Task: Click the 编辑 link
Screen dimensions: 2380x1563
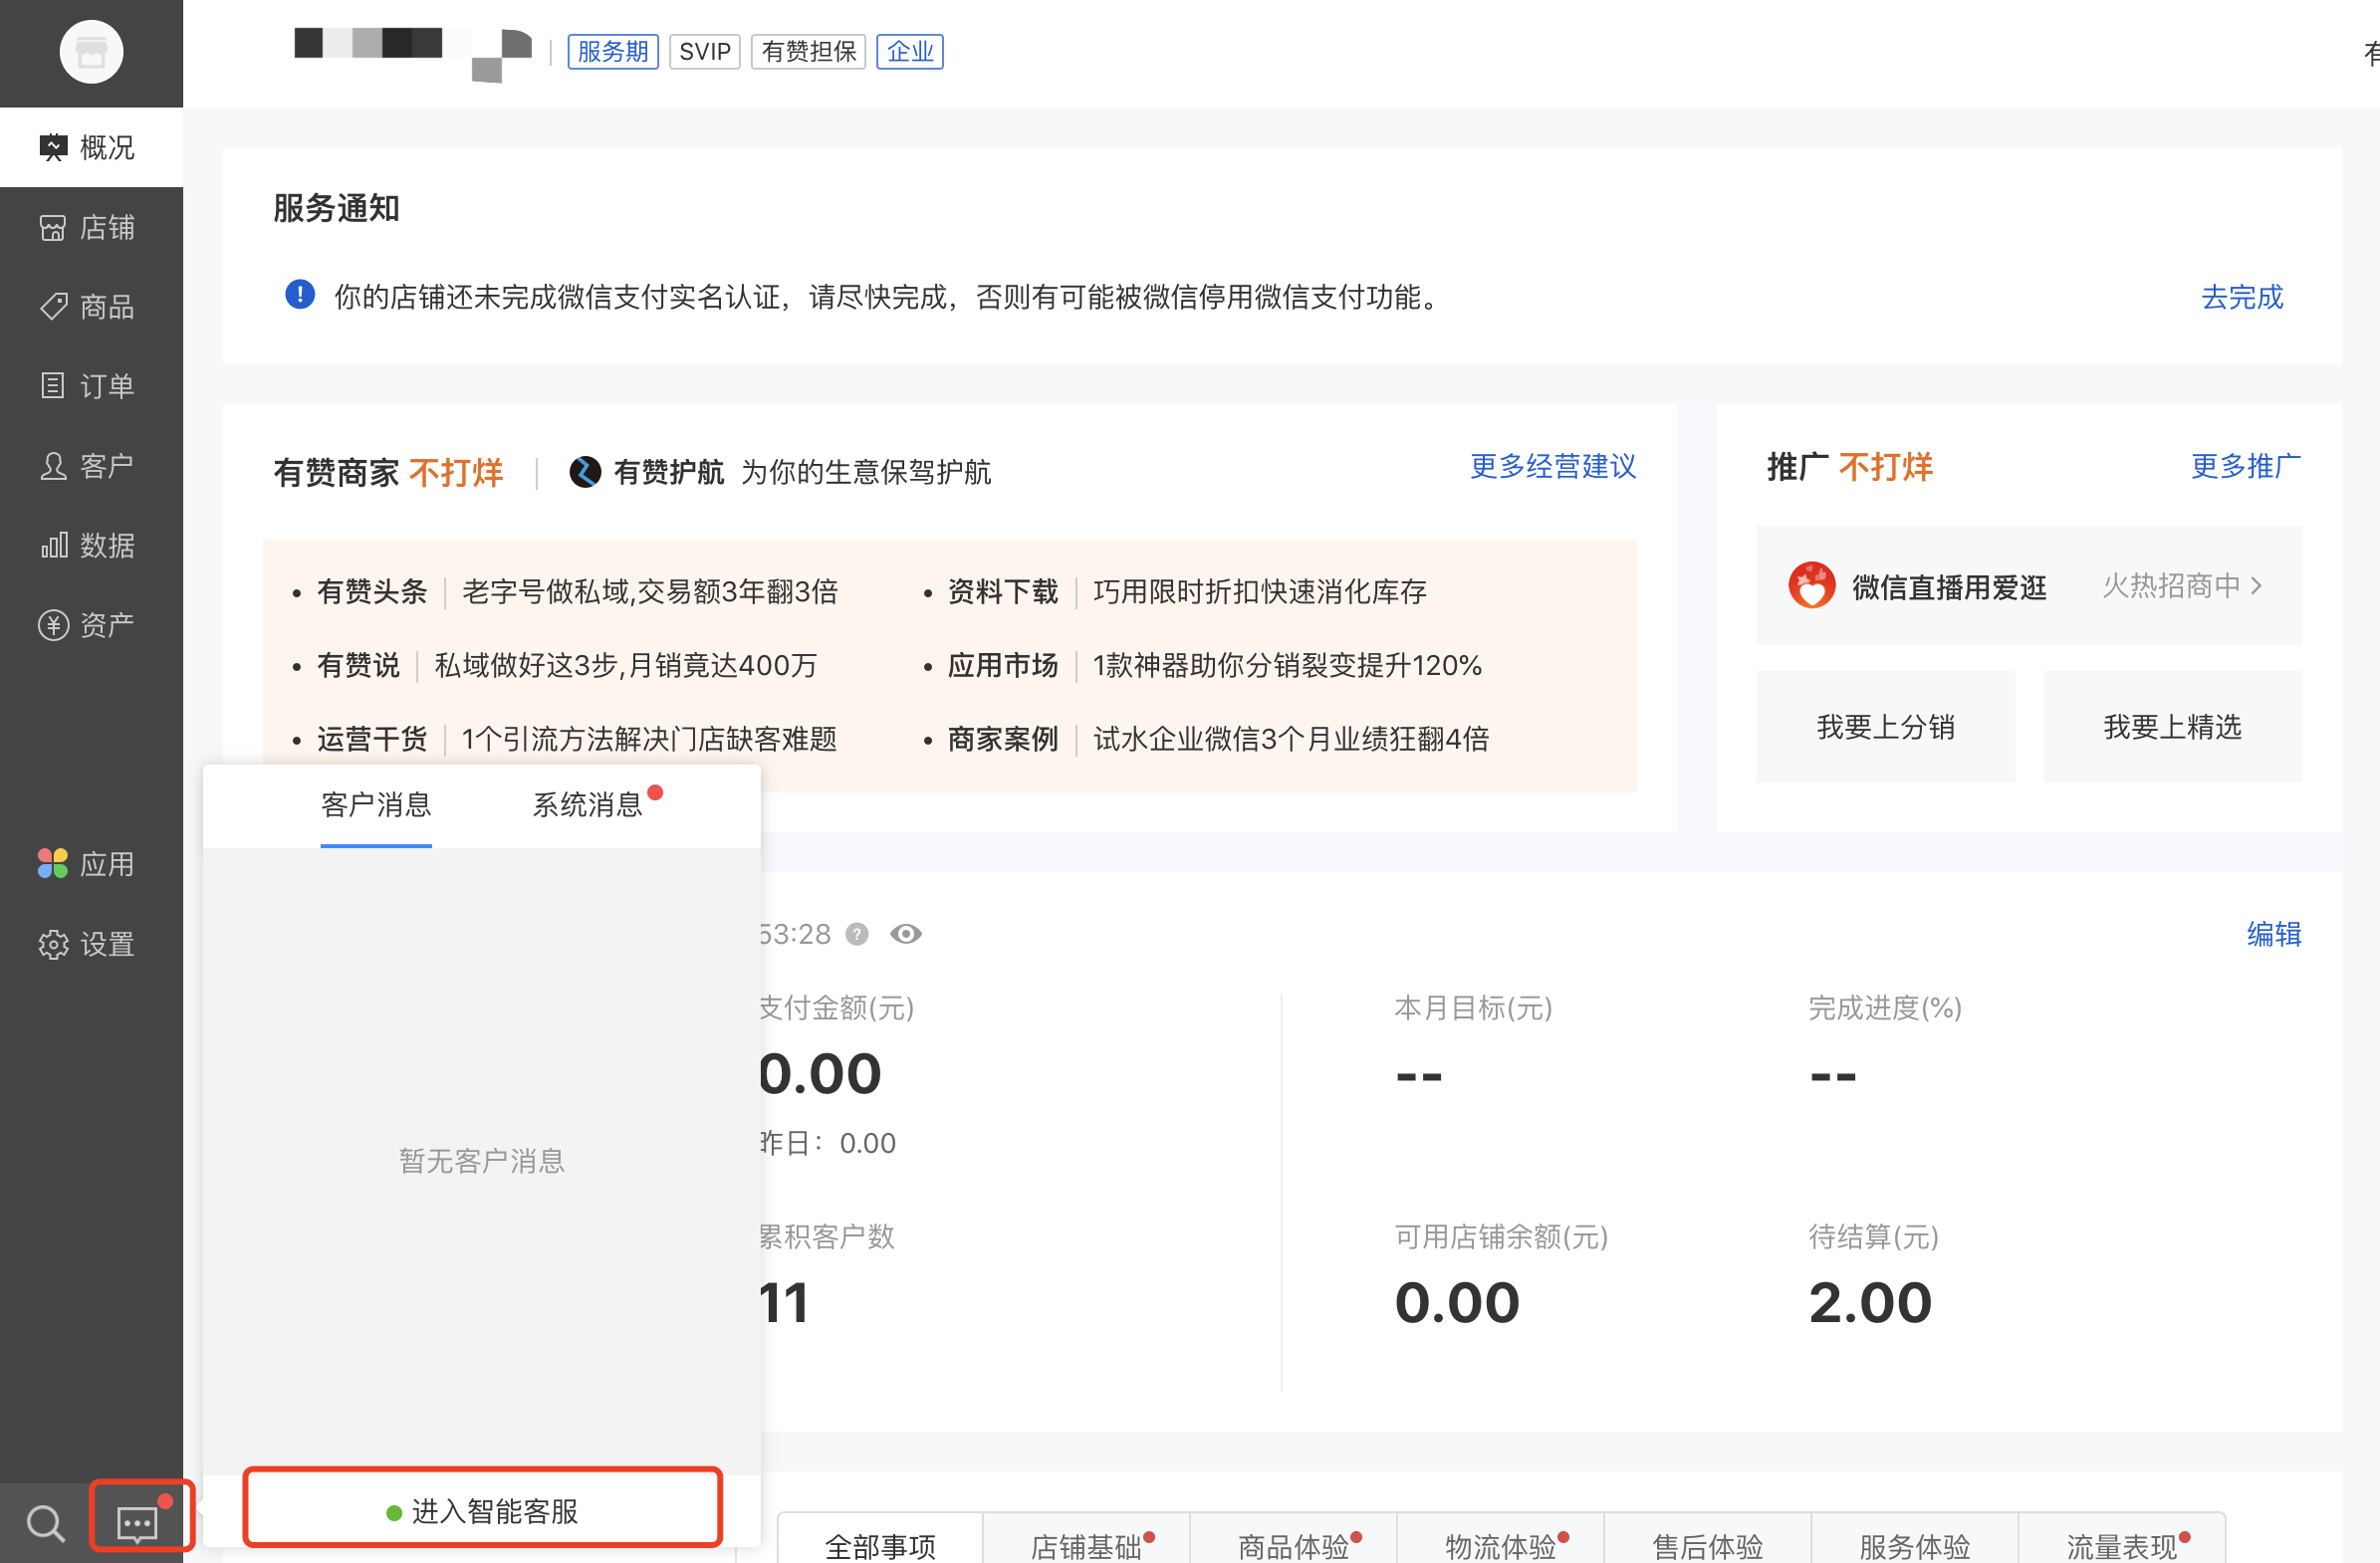Action: [x=2274, y=934]
